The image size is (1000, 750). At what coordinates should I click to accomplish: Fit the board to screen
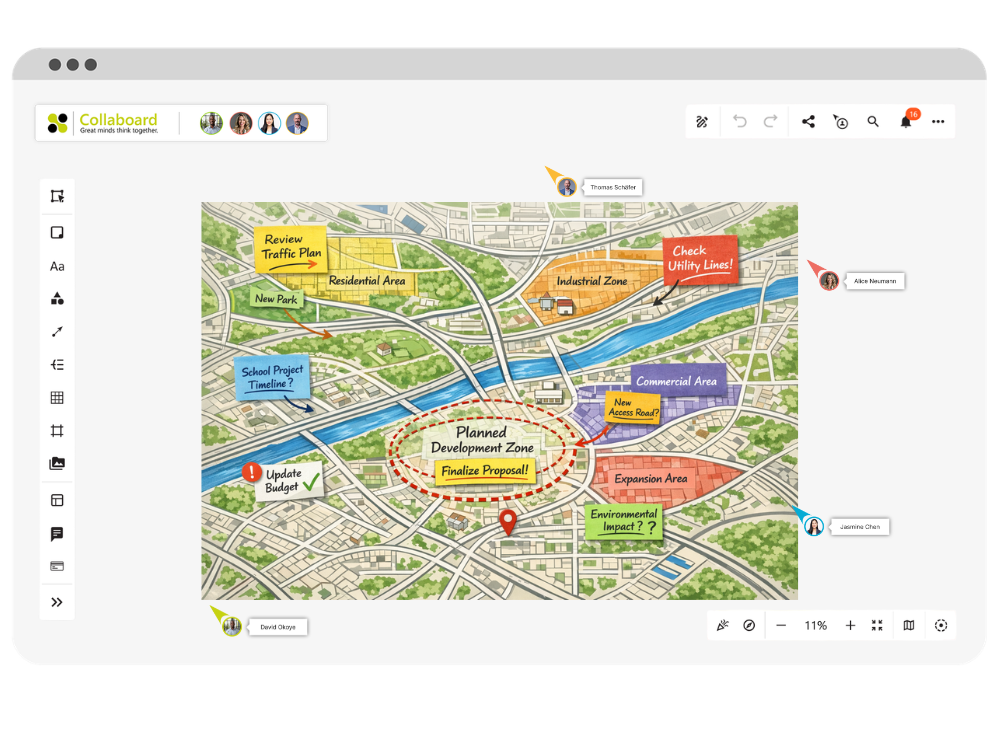click(877, 625)
